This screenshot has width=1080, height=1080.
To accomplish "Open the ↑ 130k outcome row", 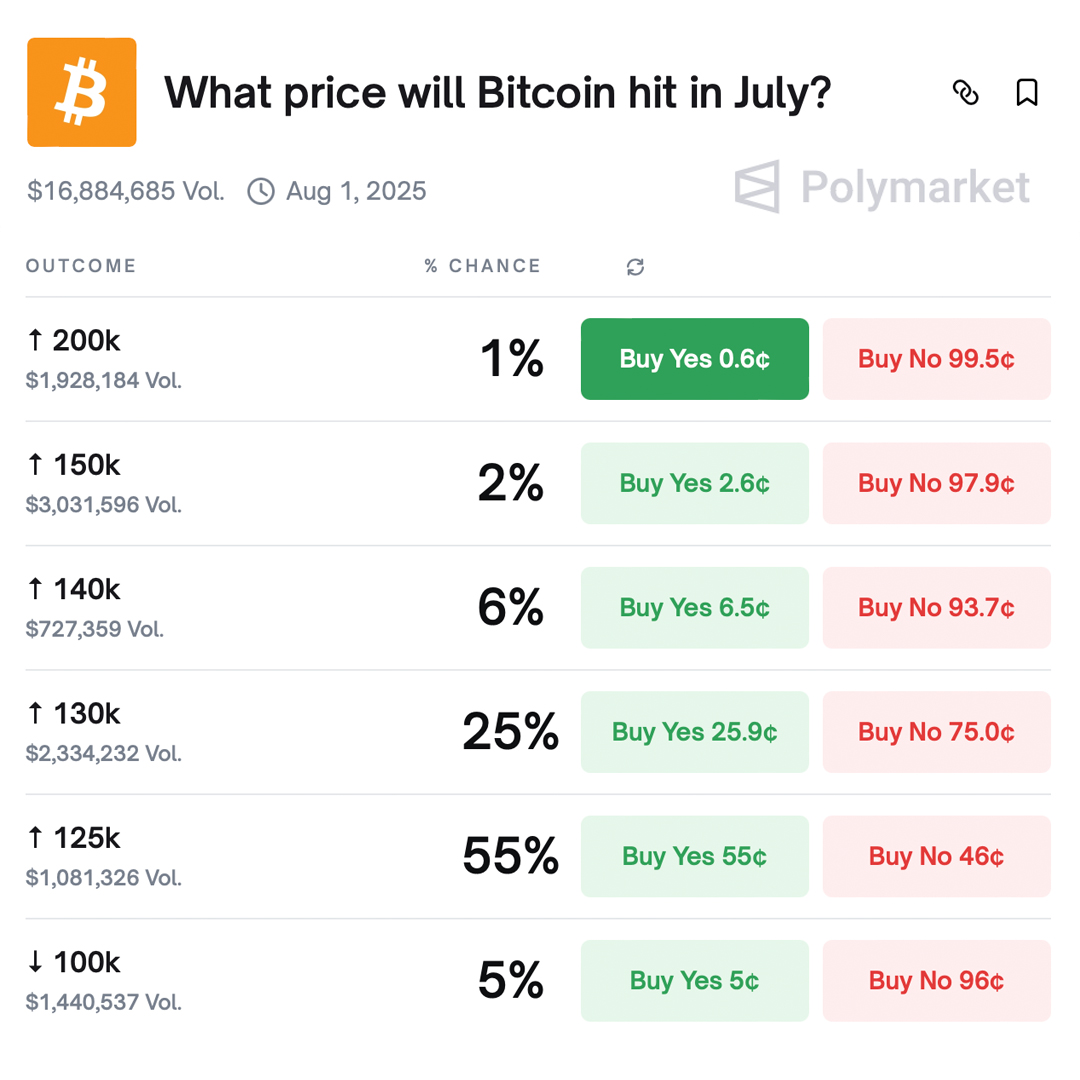I will point(538,732).
